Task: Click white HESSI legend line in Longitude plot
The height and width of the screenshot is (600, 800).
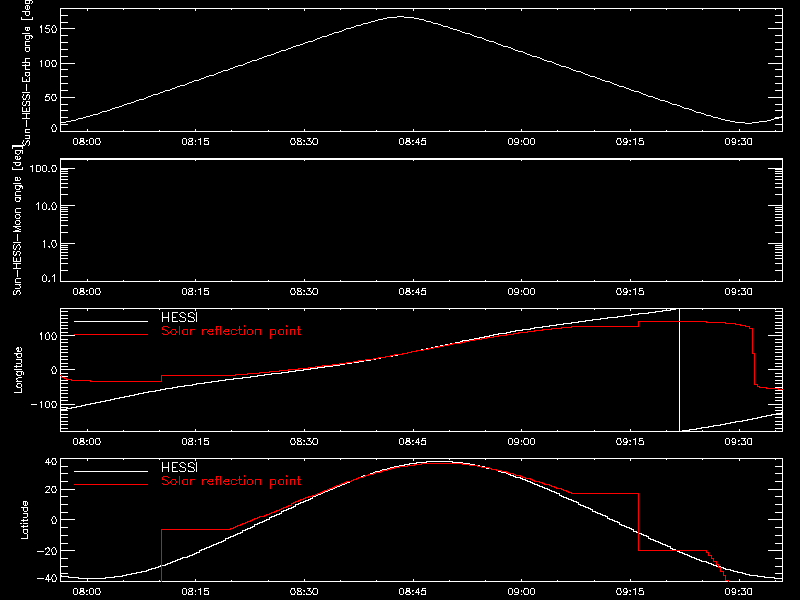Action: (x=111, y=321)
